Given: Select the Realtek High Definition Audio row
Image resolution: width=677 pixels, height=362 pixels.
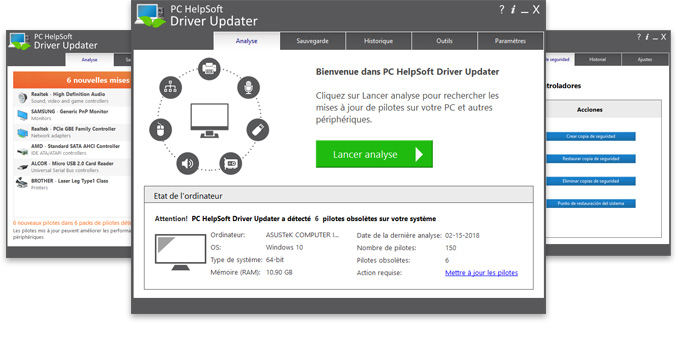Looking at the screenshot, I should click(x=73, y=97).
